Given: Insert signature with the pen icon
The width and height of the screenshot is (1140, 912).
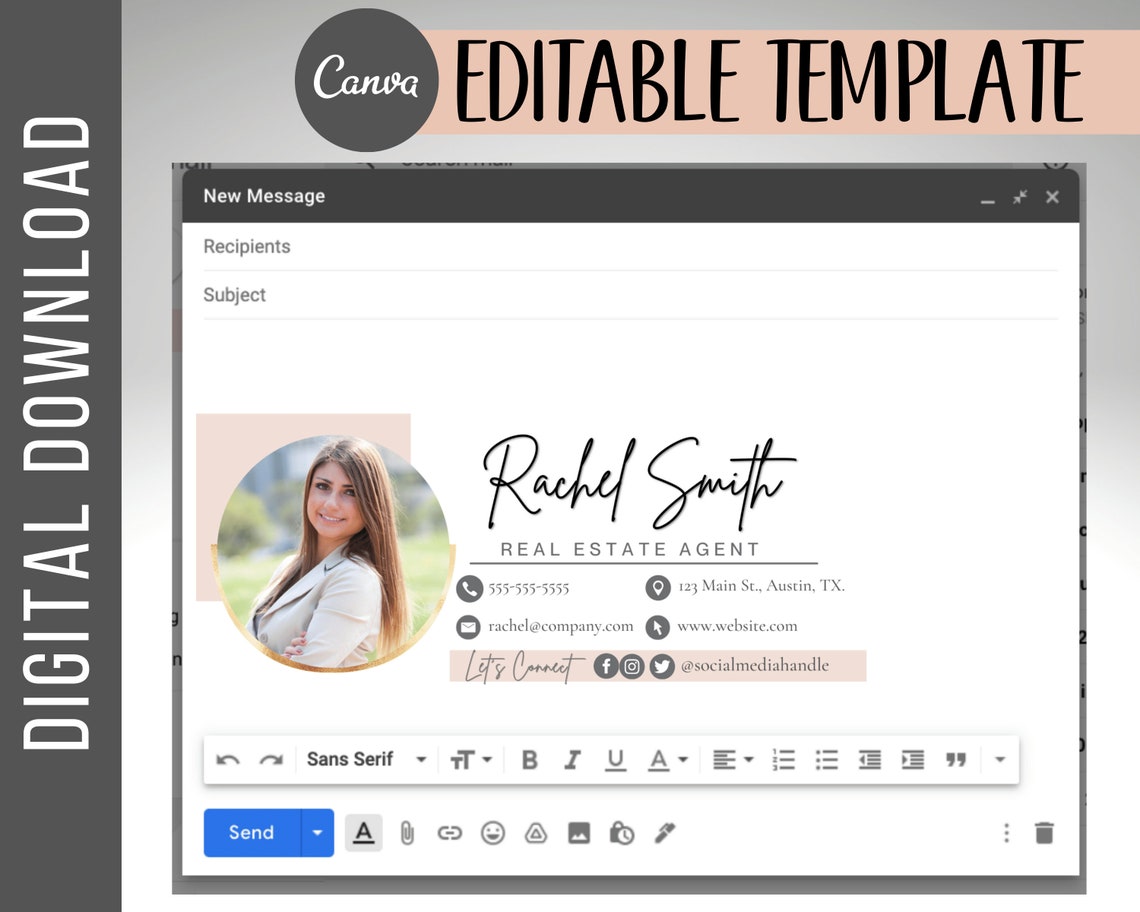Looking at the screenshot, I should pyautogui.click(x=664, y=832).
